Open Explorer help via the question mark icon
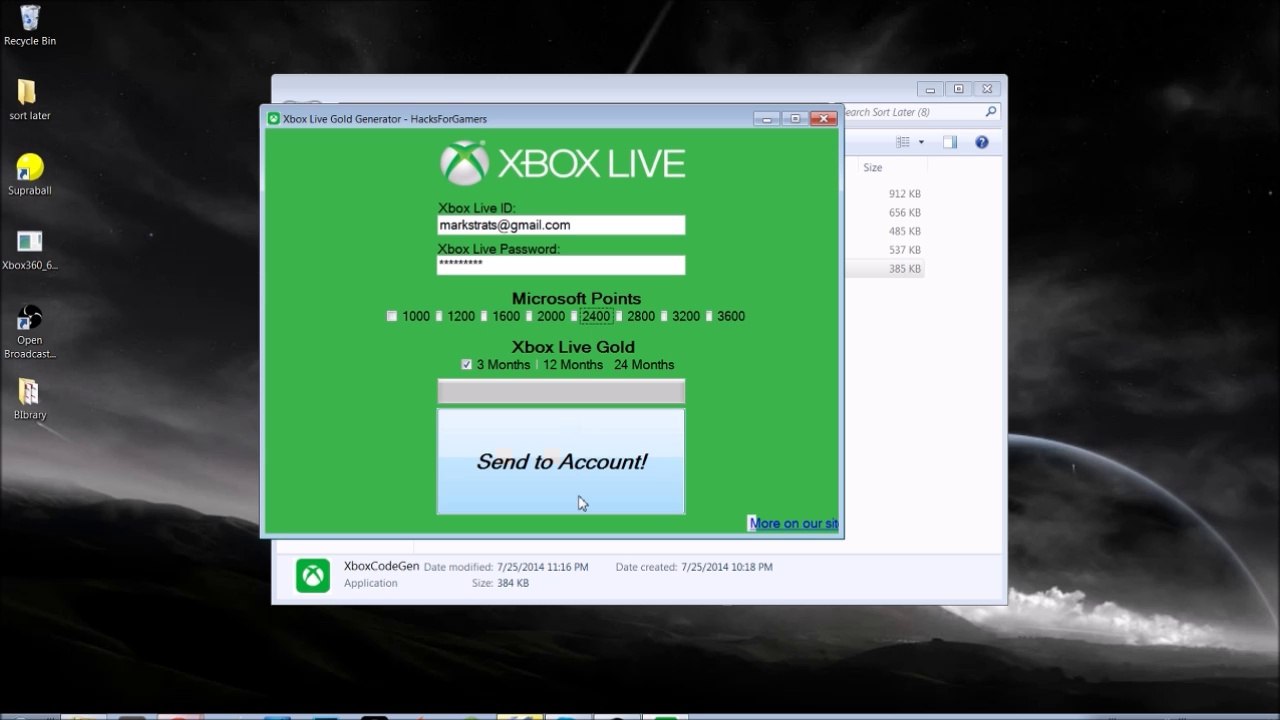The width and height of the screenshot is (1280, 720). pyautogui.click(x=982, y=142)
